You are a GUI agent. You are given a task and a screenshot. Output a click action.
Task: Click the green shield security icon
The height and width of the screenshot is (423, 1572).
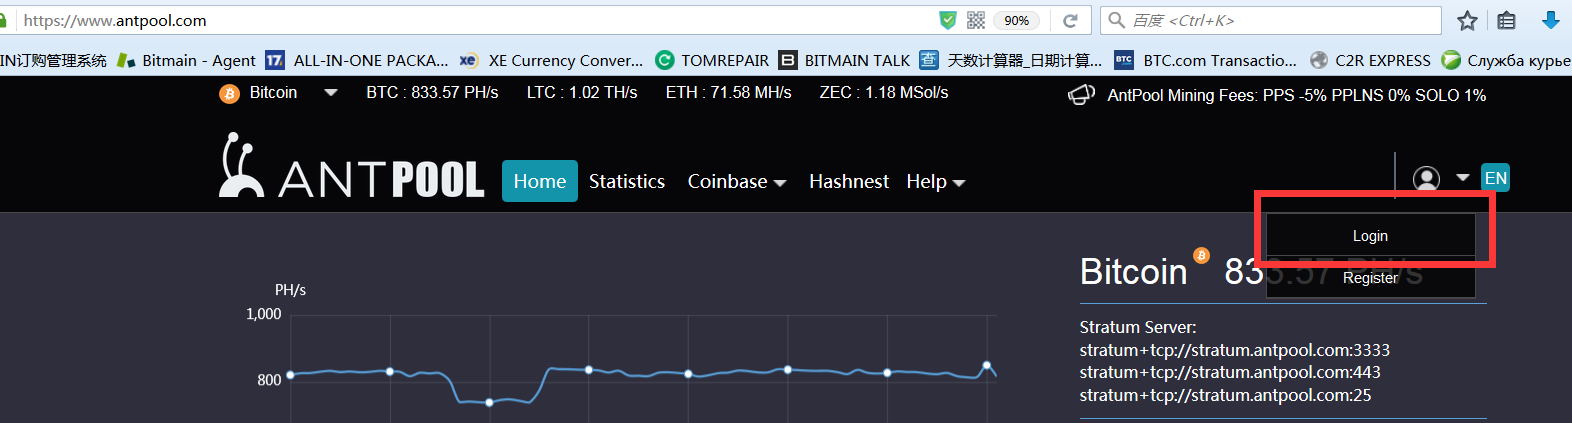coord(947,21)
